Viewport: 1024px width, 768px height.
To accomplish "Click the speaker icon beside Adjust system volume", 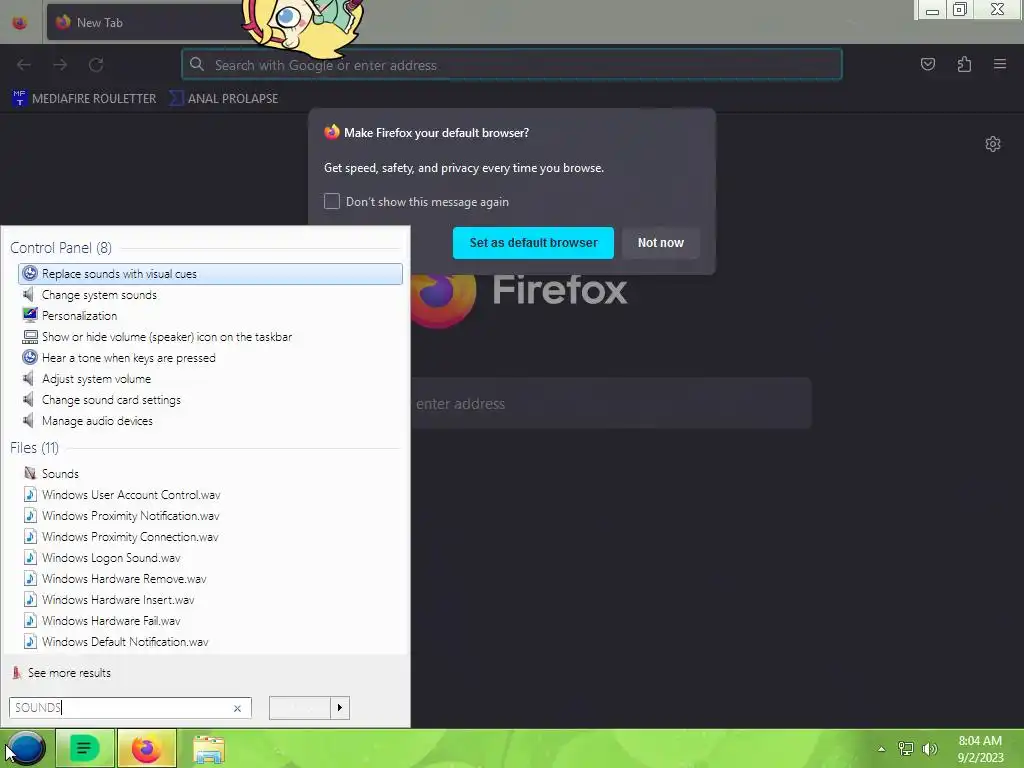I will pos(29,379).
